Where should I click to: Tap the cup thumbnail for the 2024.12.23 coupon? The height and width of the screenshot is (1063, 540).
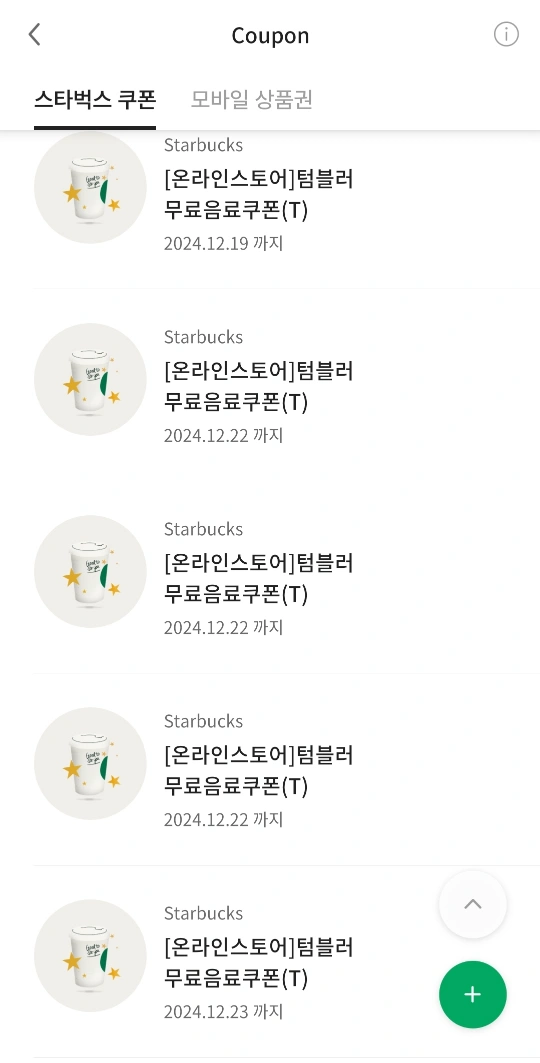pos(90,955)
